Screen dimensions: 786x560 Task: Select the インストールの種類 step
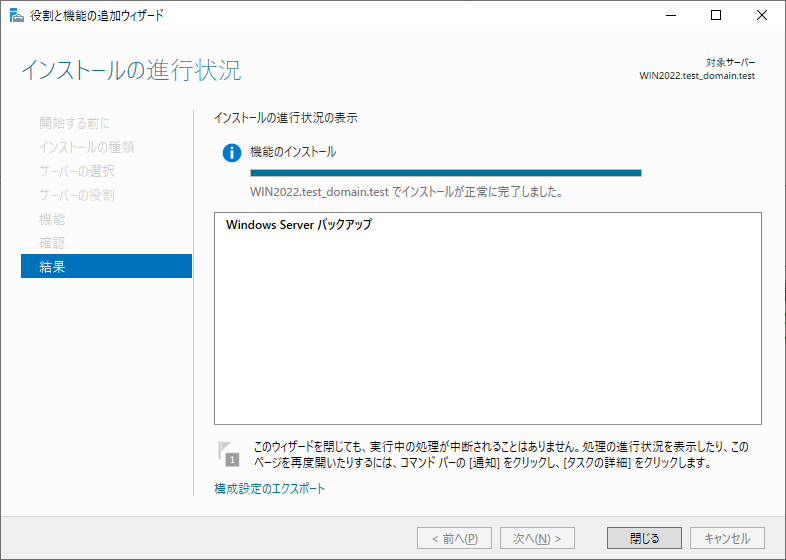87,147
